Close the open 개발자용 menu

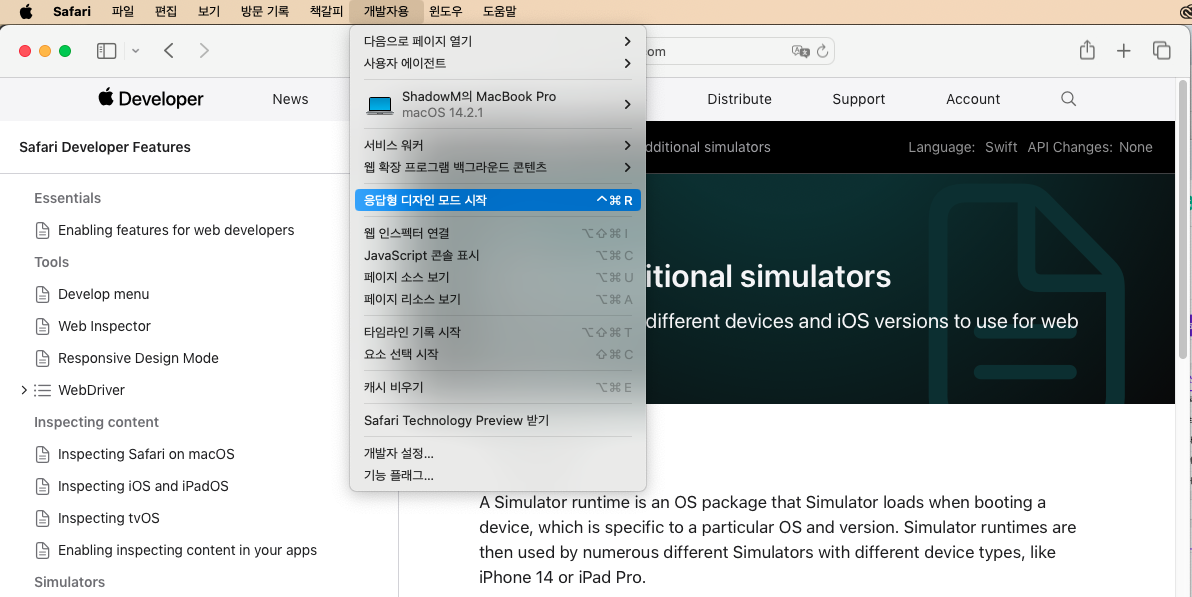[386, 11]
